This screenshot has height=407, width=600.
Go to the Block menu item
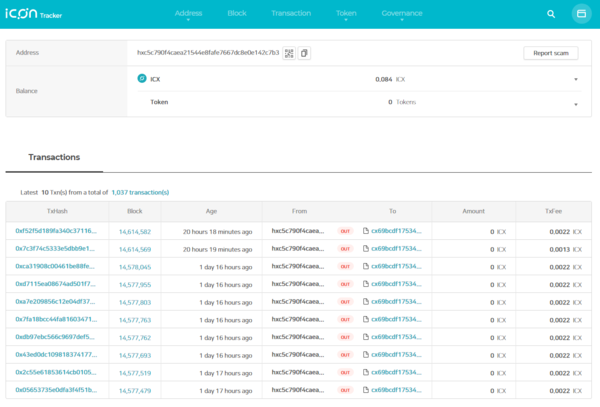click(x=237, y=13)
